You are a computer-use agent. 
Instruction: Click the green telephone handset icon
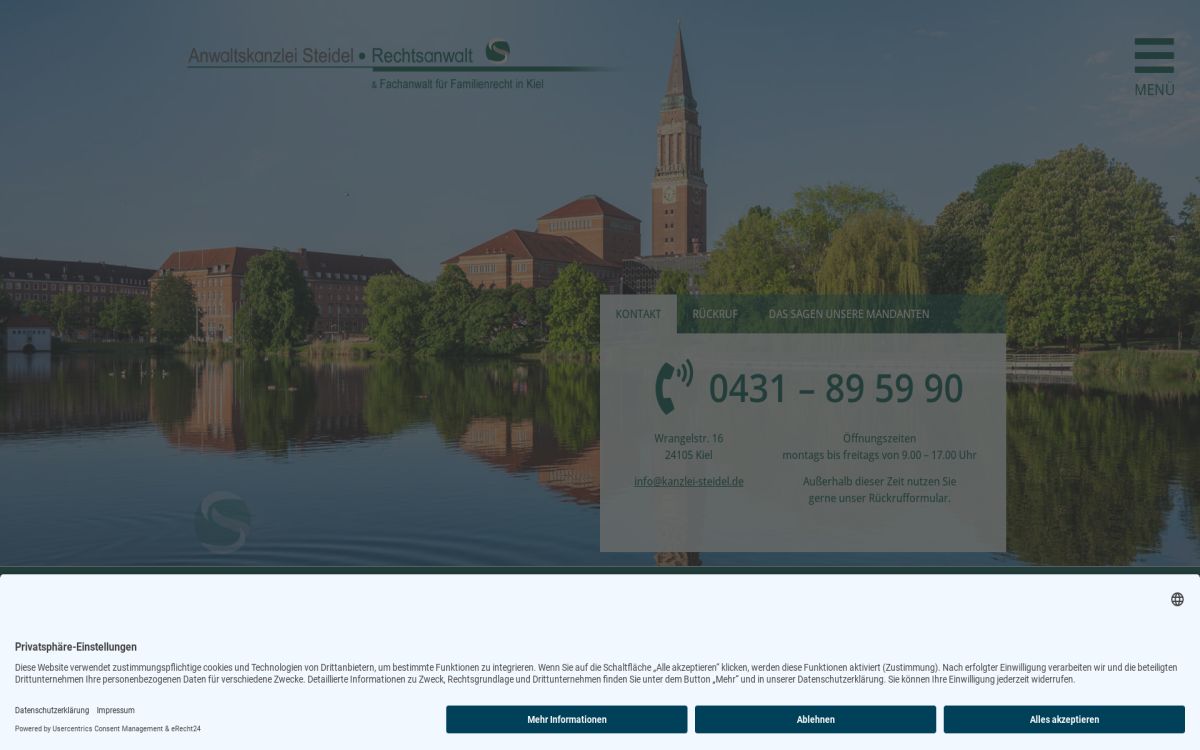673,387
